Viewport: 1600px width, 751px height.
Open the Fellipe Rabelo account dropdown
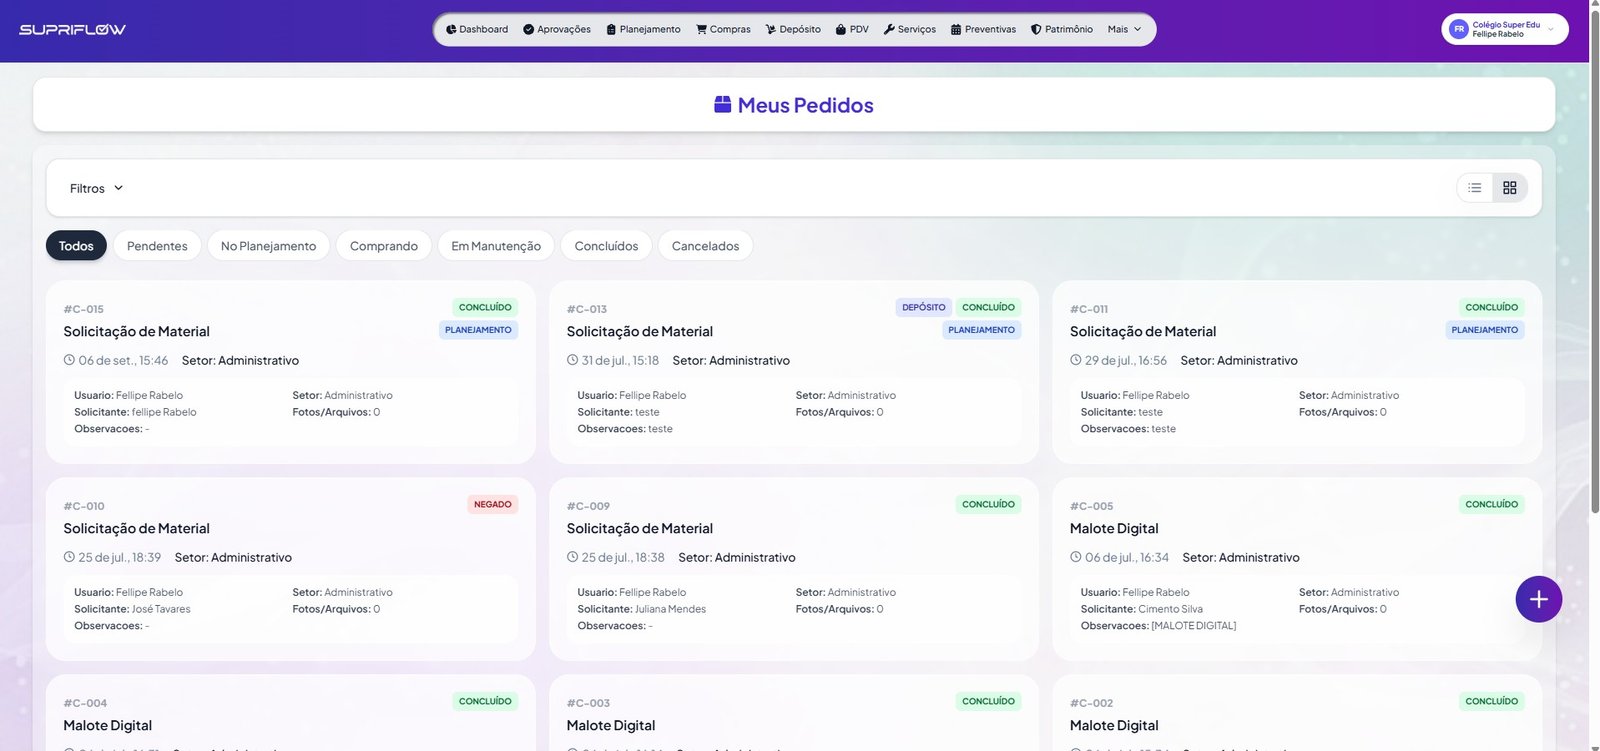click(x=1505, y=30)
